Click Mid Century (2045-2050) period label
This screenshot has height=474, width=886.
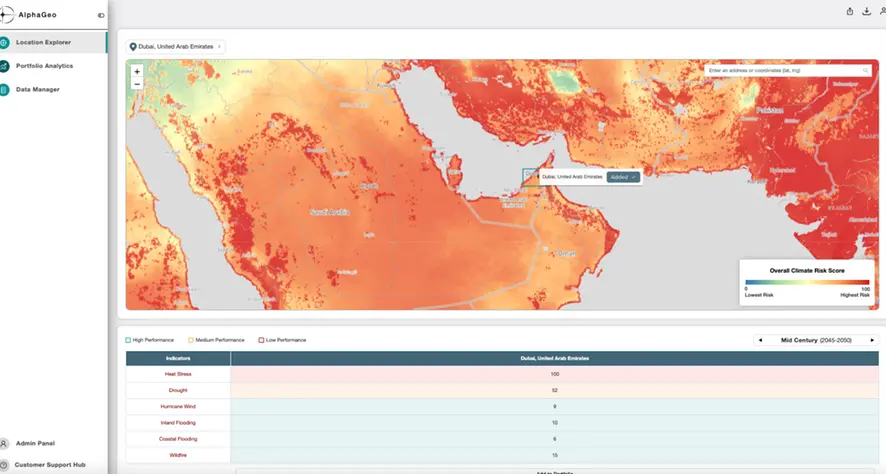pos(816,340)
